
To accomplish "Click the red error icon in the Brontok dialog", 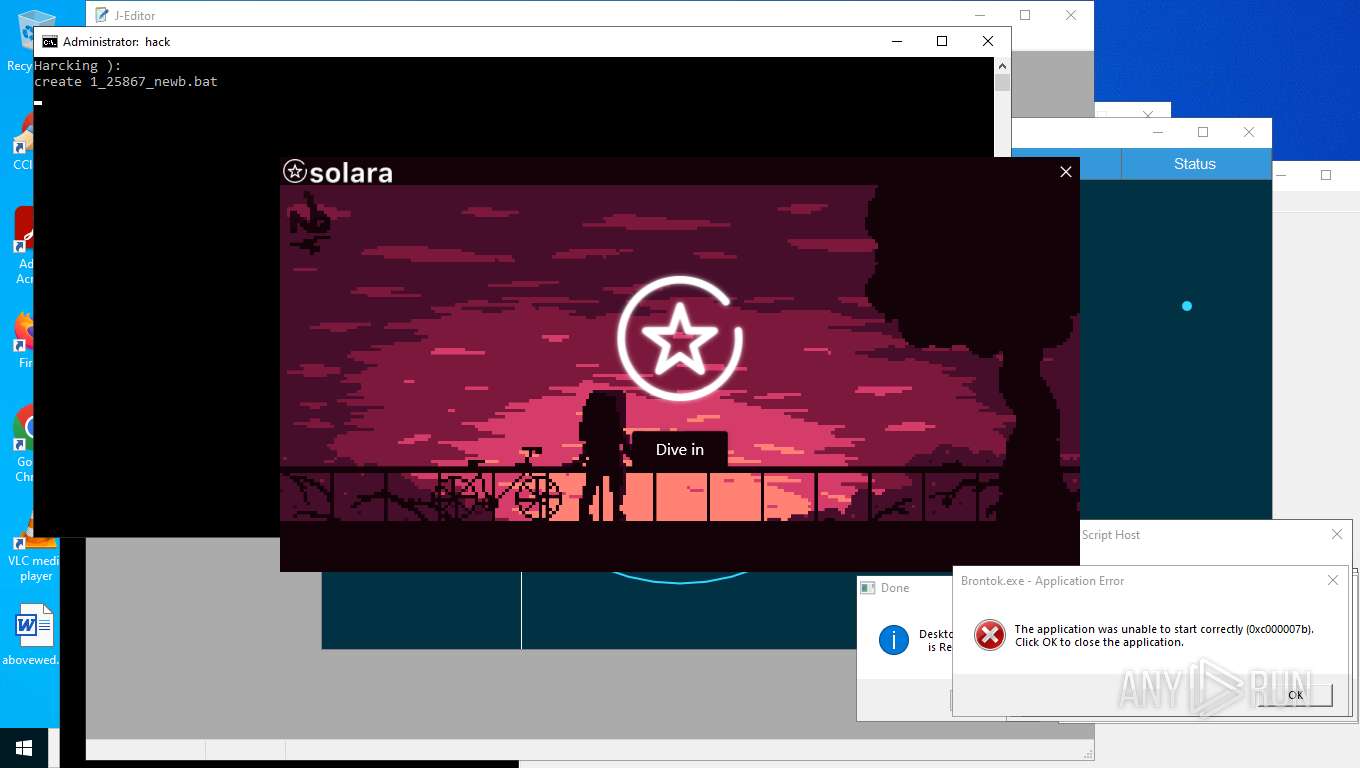I will click(x=990, y=635).
